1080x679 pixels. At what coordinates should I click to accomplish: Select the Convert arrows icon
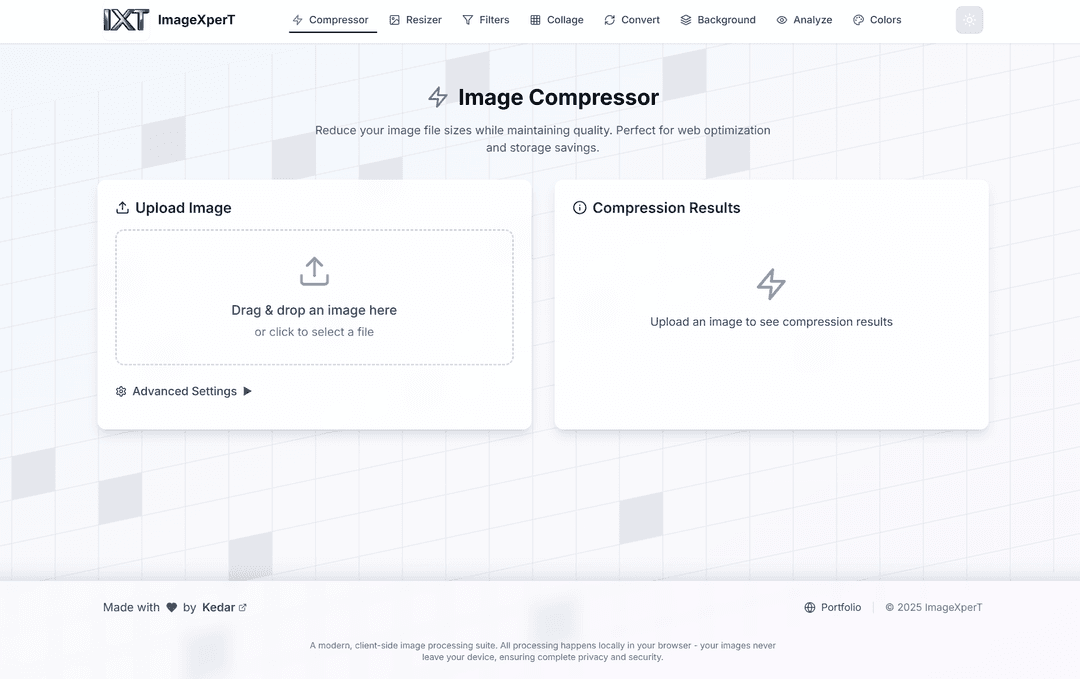[x=610, y=20]
